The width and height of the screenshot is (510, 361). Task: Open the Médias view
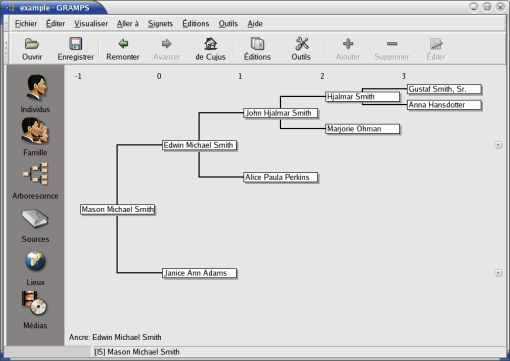pyautogui.click(x=35, y=310)
